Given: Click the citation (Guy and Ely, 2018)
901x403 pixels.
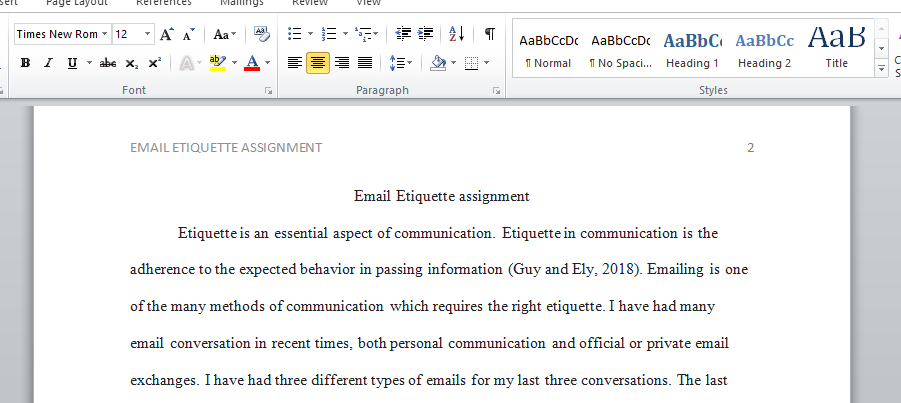Looking at the screenshot, I should click(x=575, y=270).
